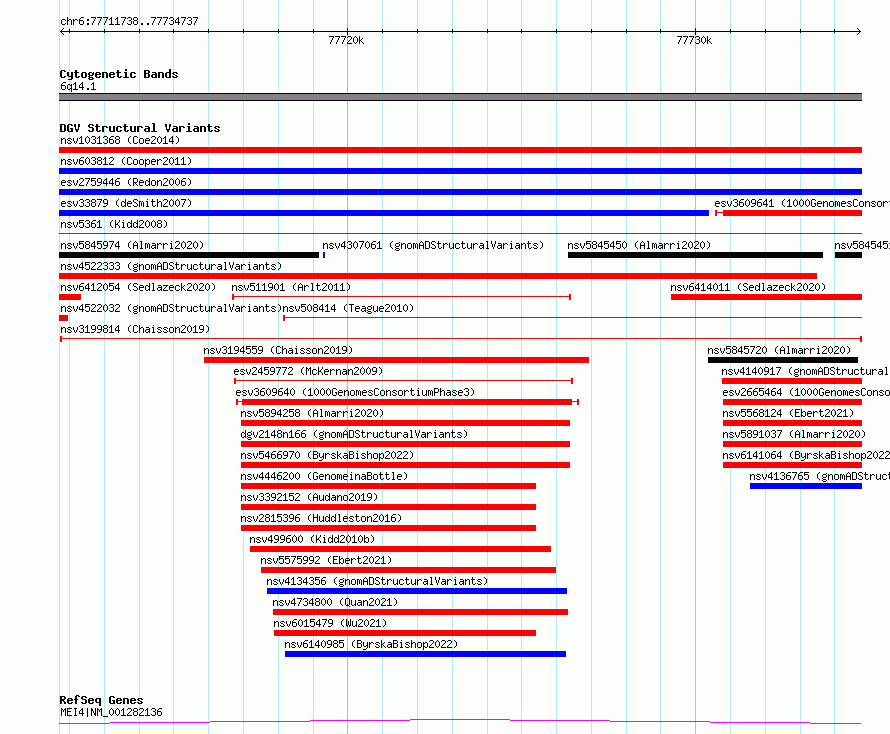Select nsv6412054 (Sedlazeck2020) label
Screen dimensions: 890x734
tap(138, 287)
